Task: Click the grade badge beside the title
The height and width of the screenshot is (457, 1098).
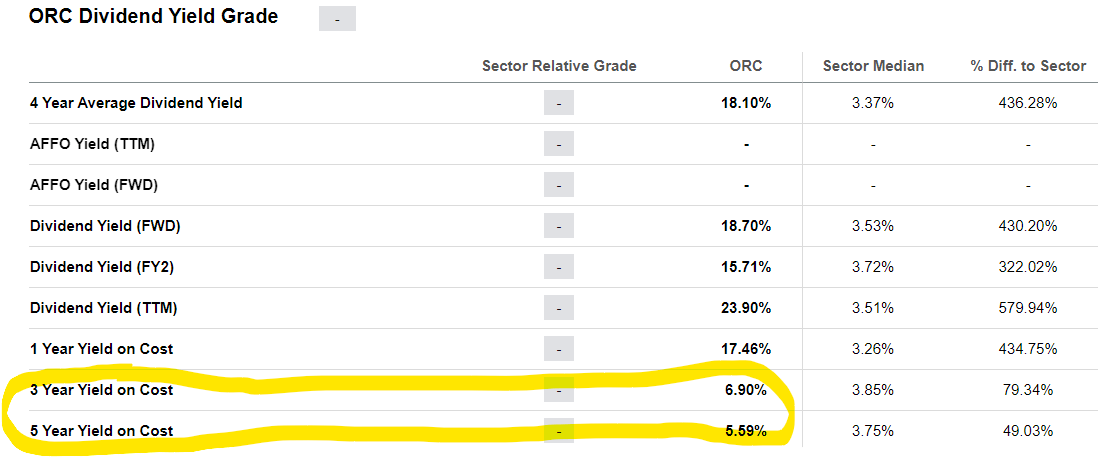Action: (x=336, y=19)
